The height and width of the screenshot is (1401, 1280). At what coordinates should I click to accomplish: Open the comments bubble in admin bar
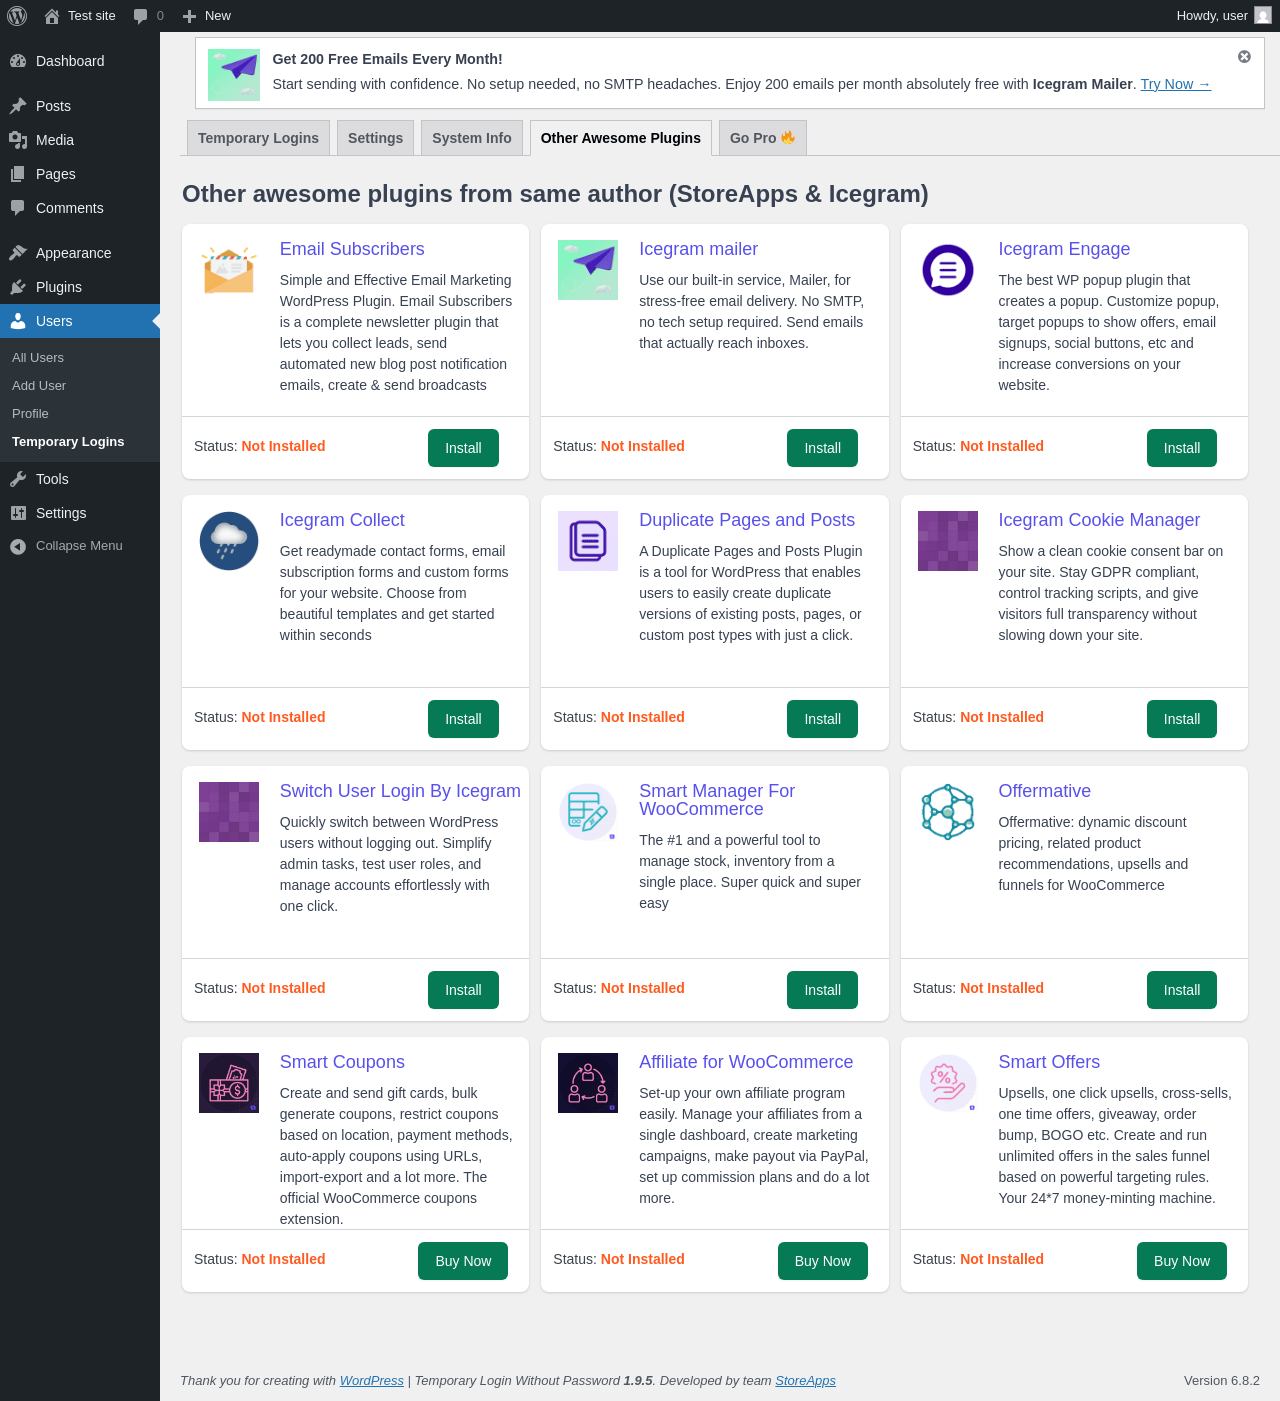[140, 16]
